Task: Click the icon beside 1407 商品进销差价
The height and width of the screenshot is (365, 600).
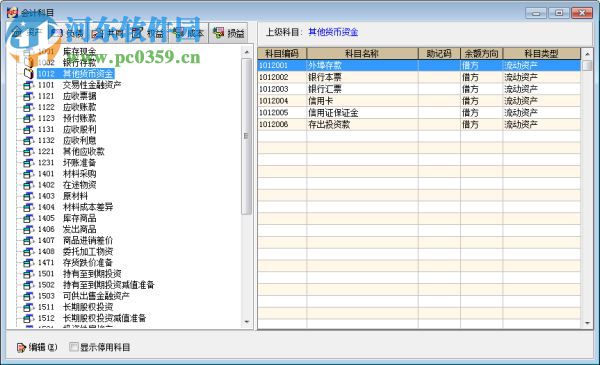Action: [x=29, y=241]
